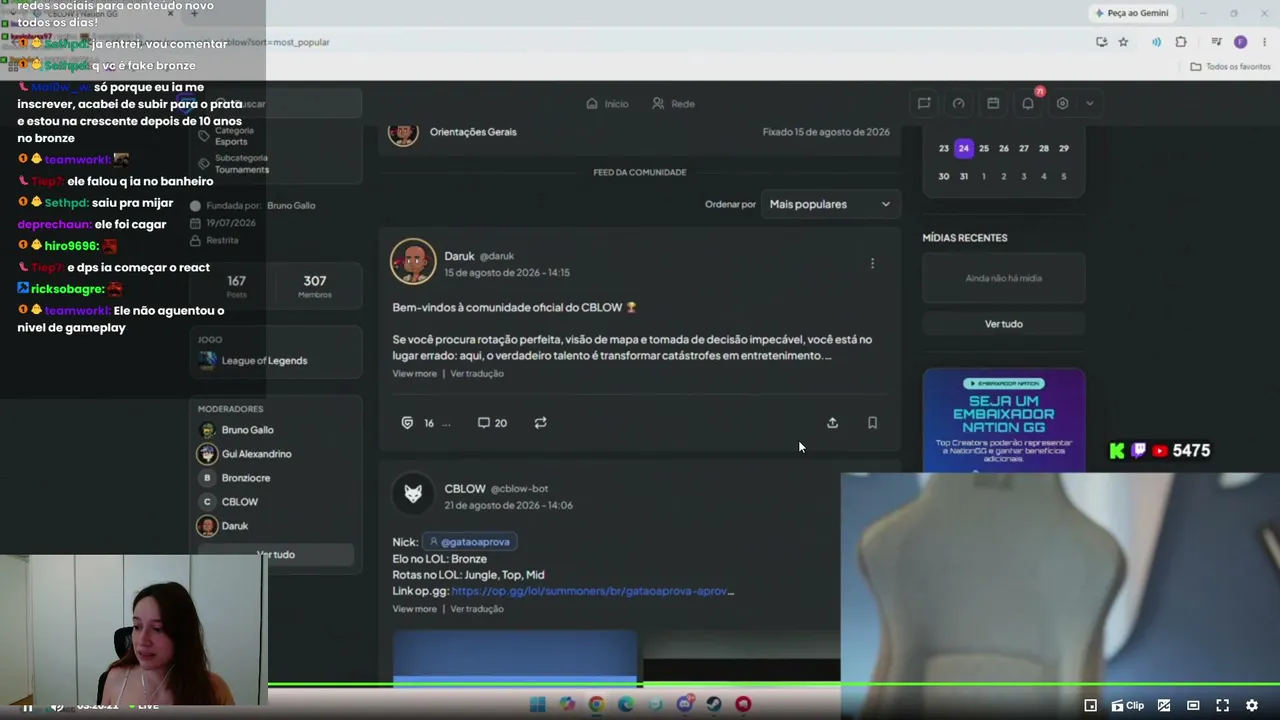This screenshot has height=720, width=1280.
Task: Select day 24 on the calendar
Action: pos(963,148)
